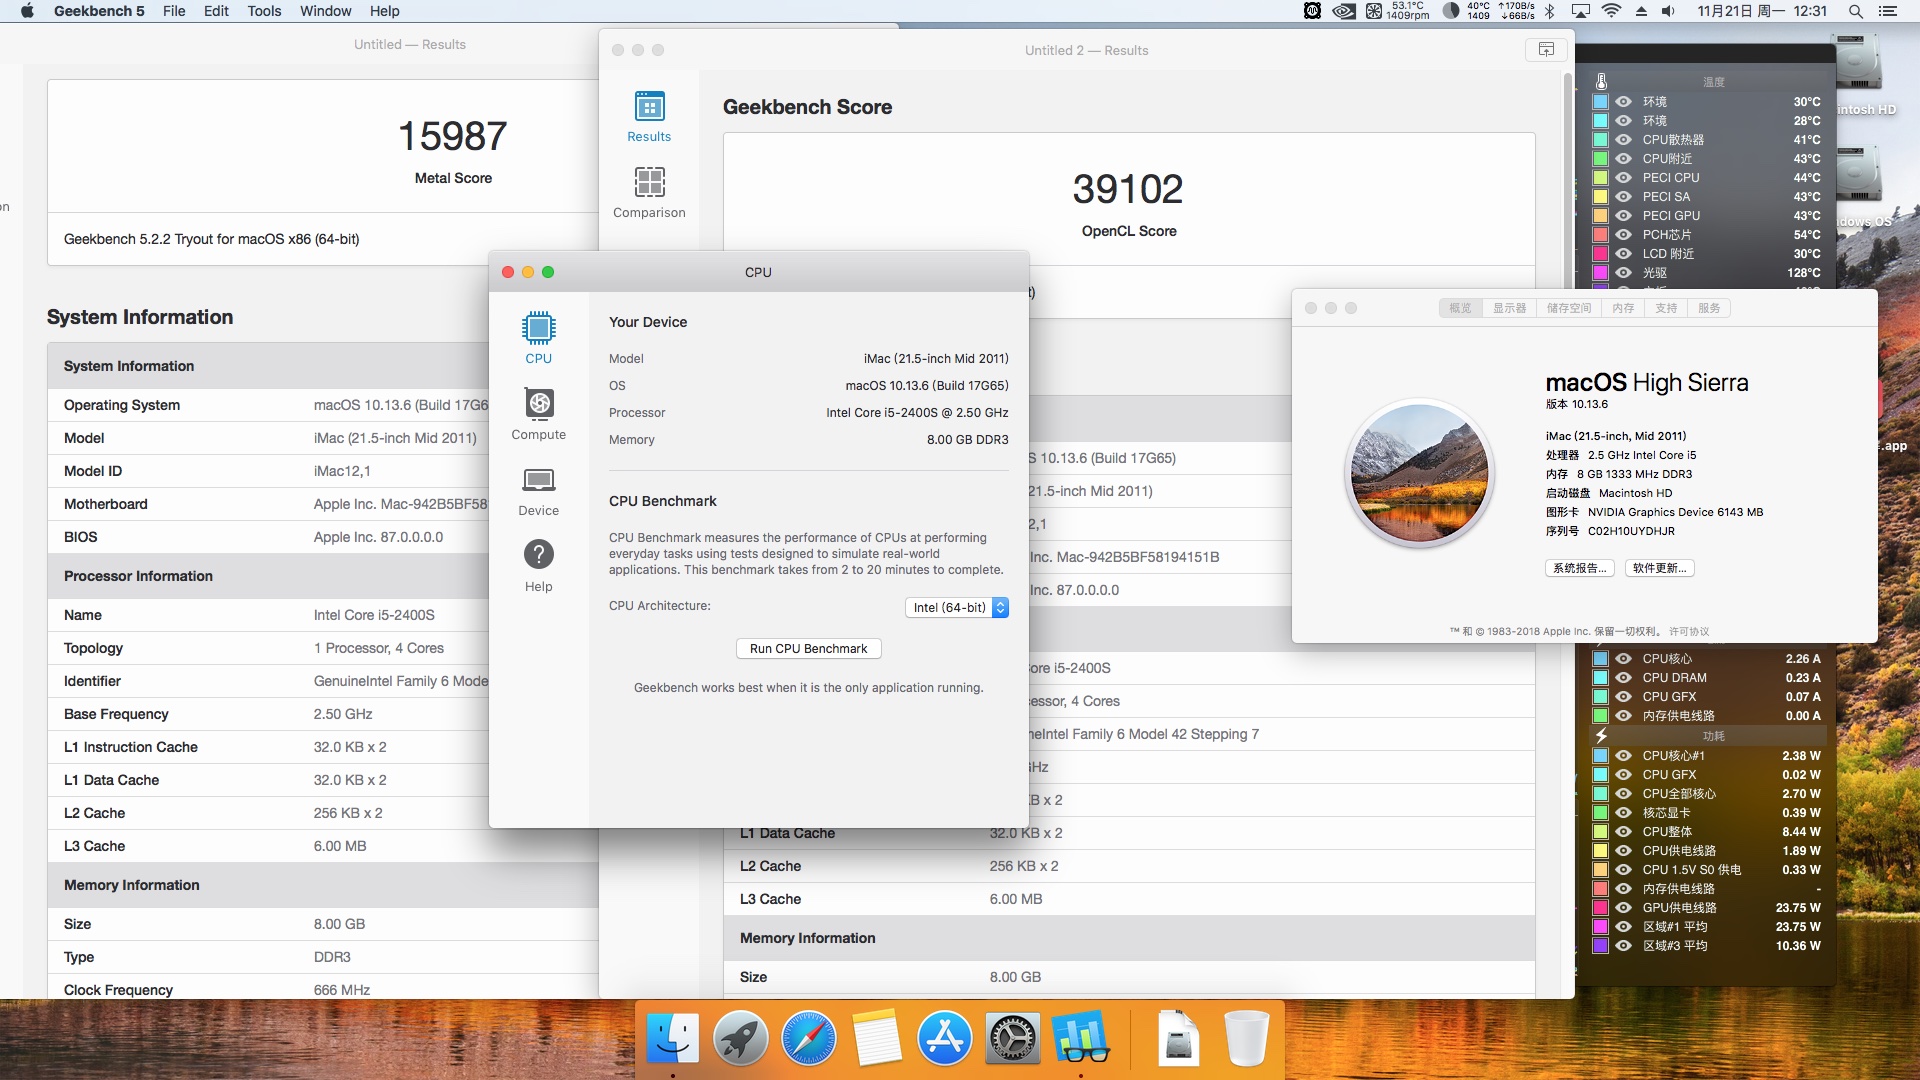This screenshot has width=1920, height=1080.
Task: Toggle visibility eye for PECI SA sensor
Action: [x=1623, y=197]
